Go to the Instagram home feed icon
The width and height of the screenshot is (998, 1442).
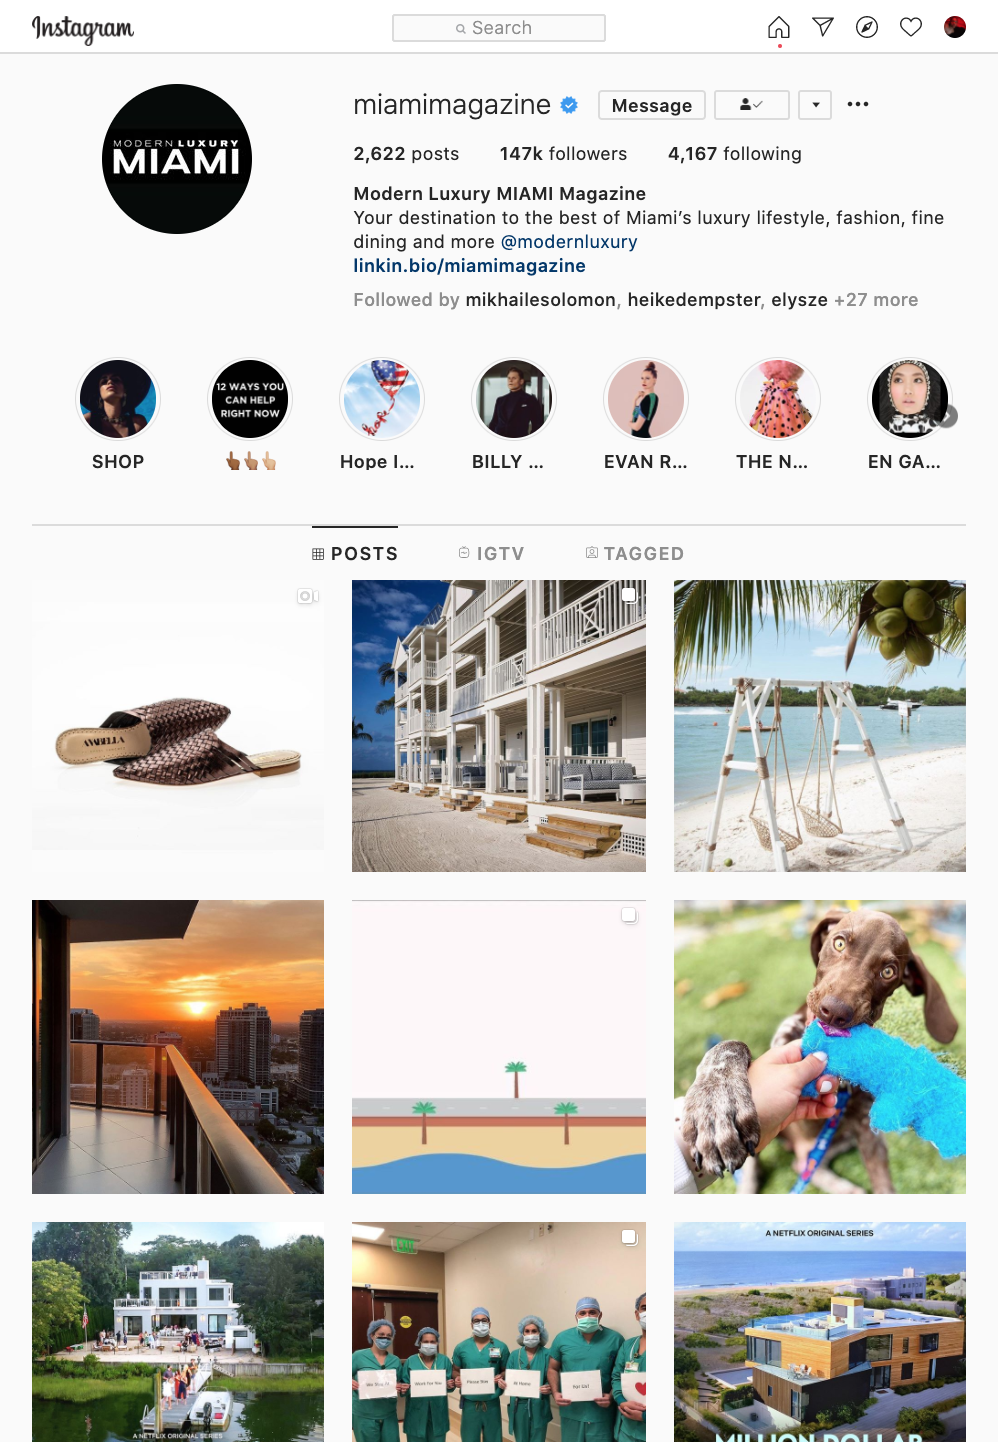pyautogui.click(x=779, y=27)
